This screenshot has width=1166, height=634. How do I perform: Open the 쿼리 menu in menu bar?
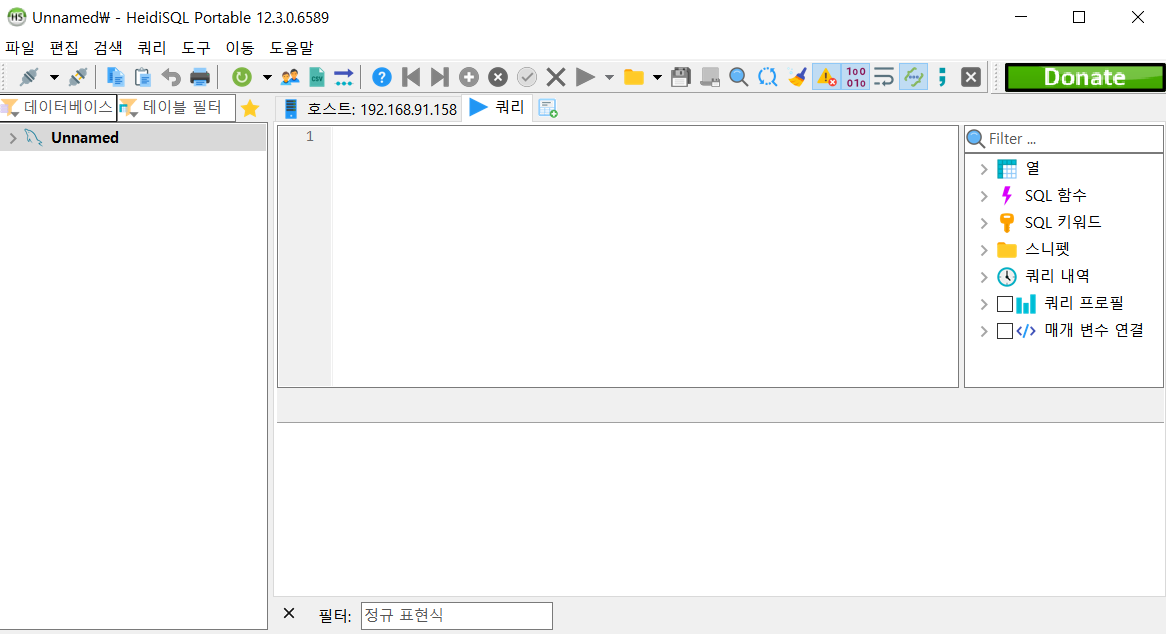[x=152, y=48]
